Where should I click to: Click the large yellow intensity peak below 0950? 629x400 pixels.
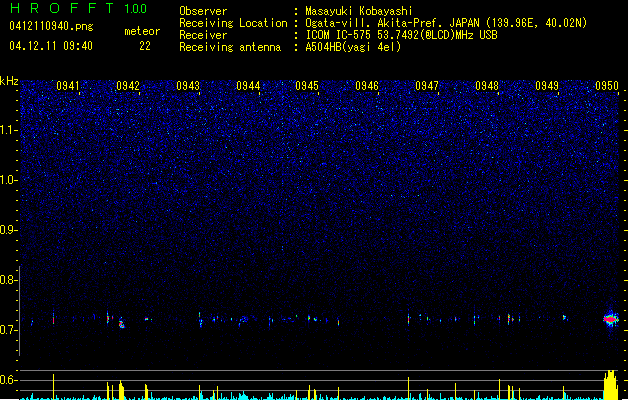[x=611, y=385]
